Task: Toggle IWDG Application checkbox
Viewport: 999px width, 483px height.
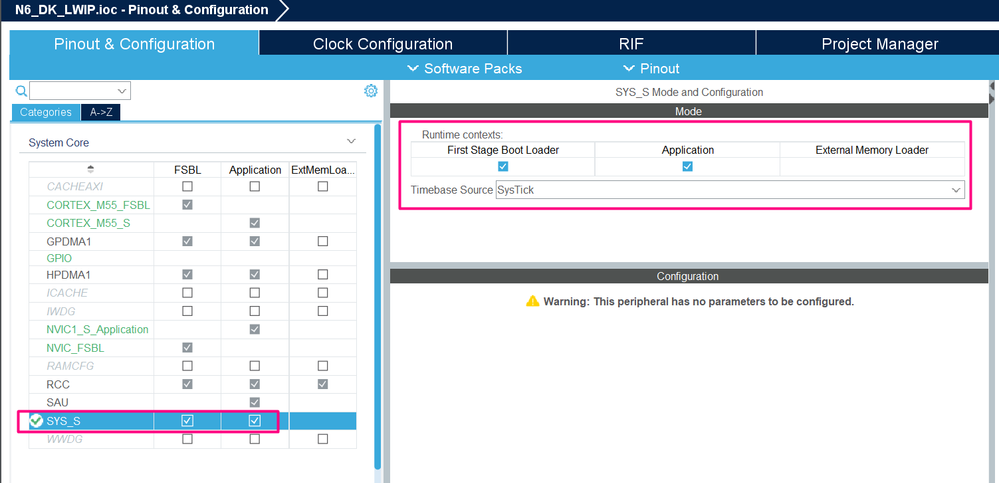Action: (x=255, y=311)
